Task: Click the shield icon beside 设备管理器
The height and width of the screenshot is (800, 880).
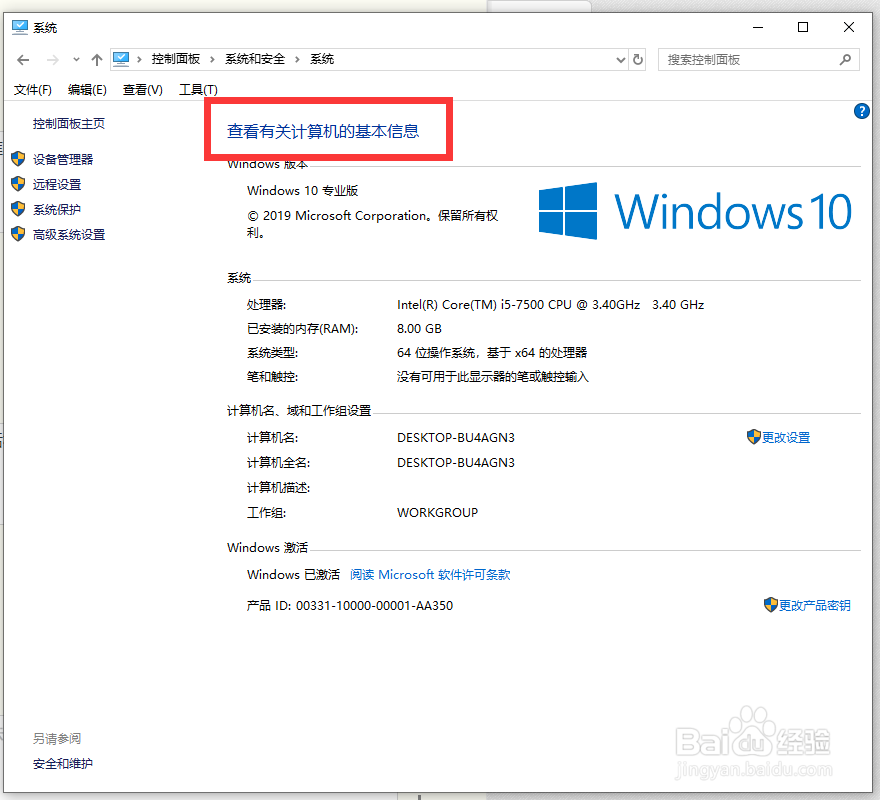Action: pyautogui.click(x=19, y=159)
